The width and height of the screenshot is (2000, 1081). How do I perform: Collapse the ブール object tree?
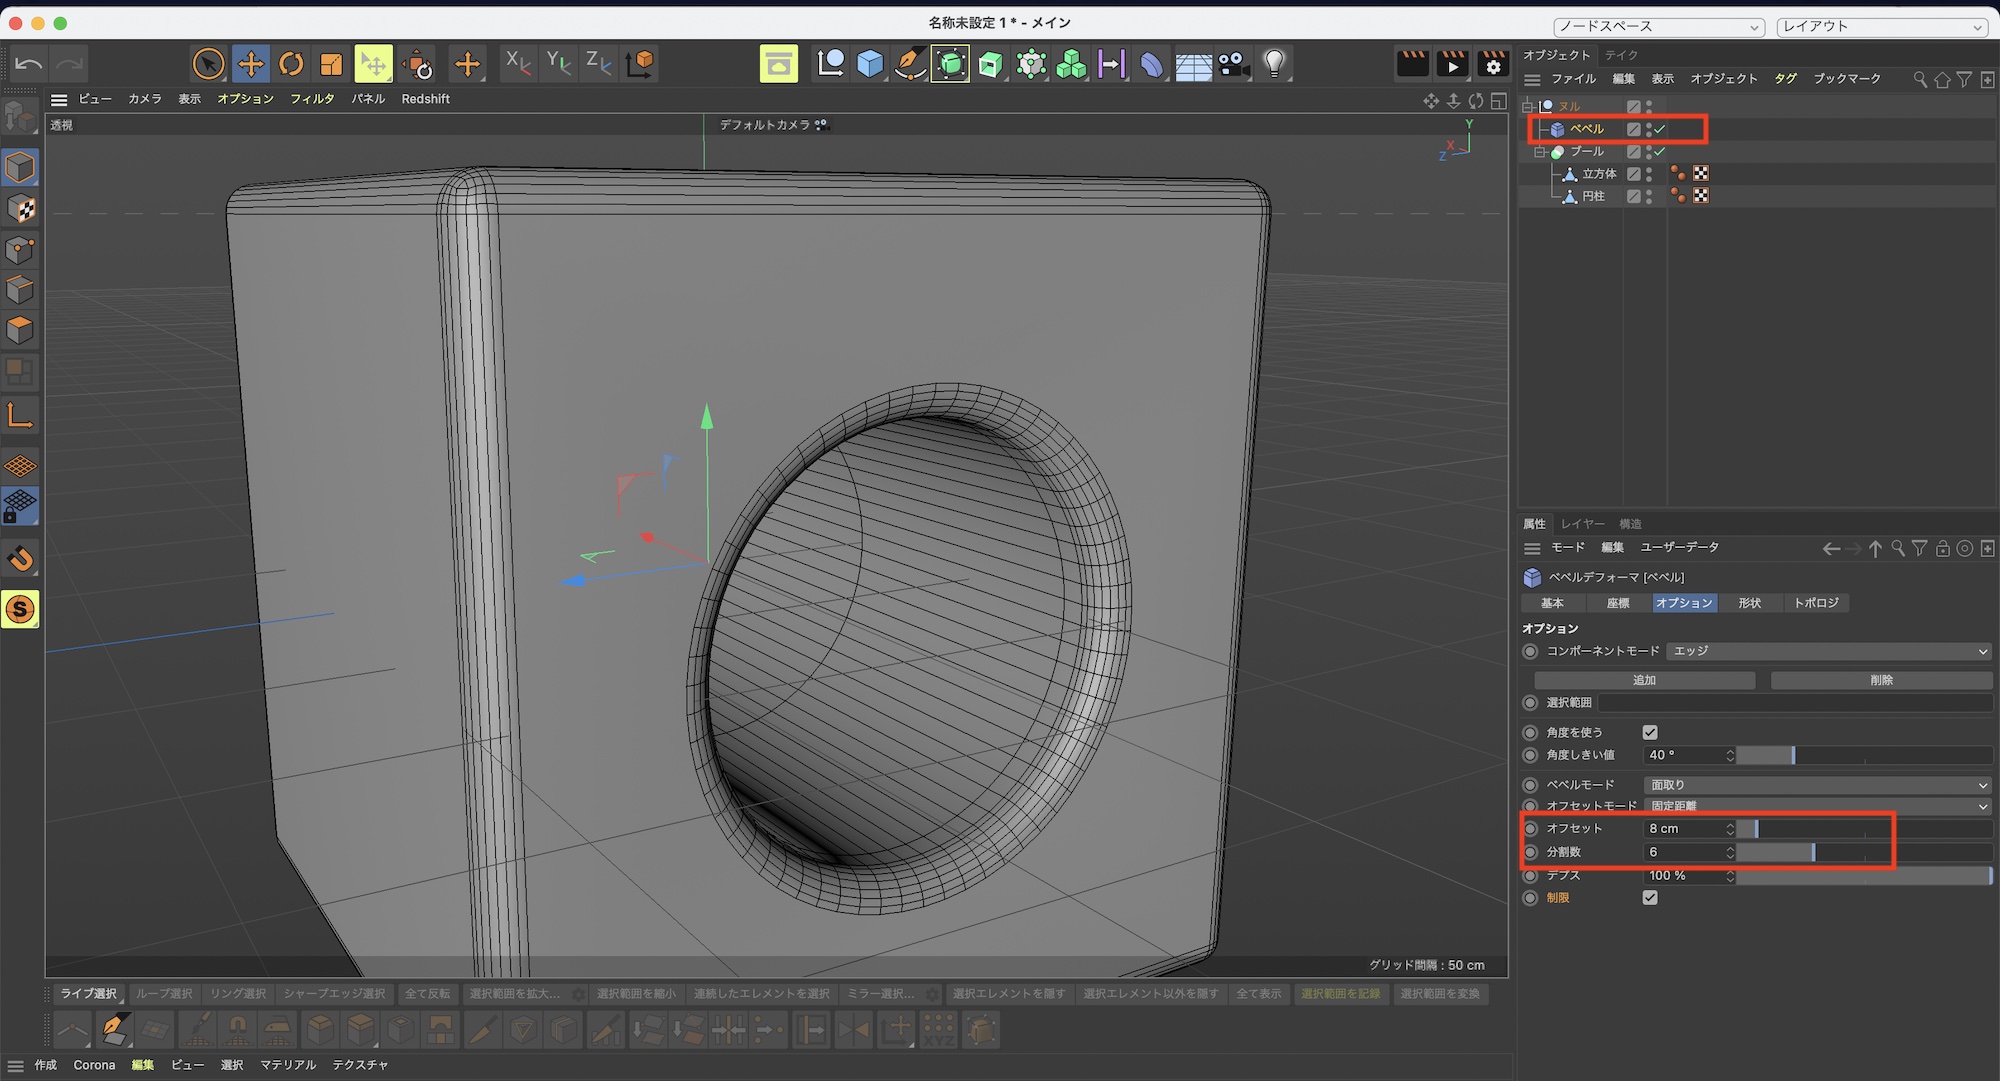1539,152
